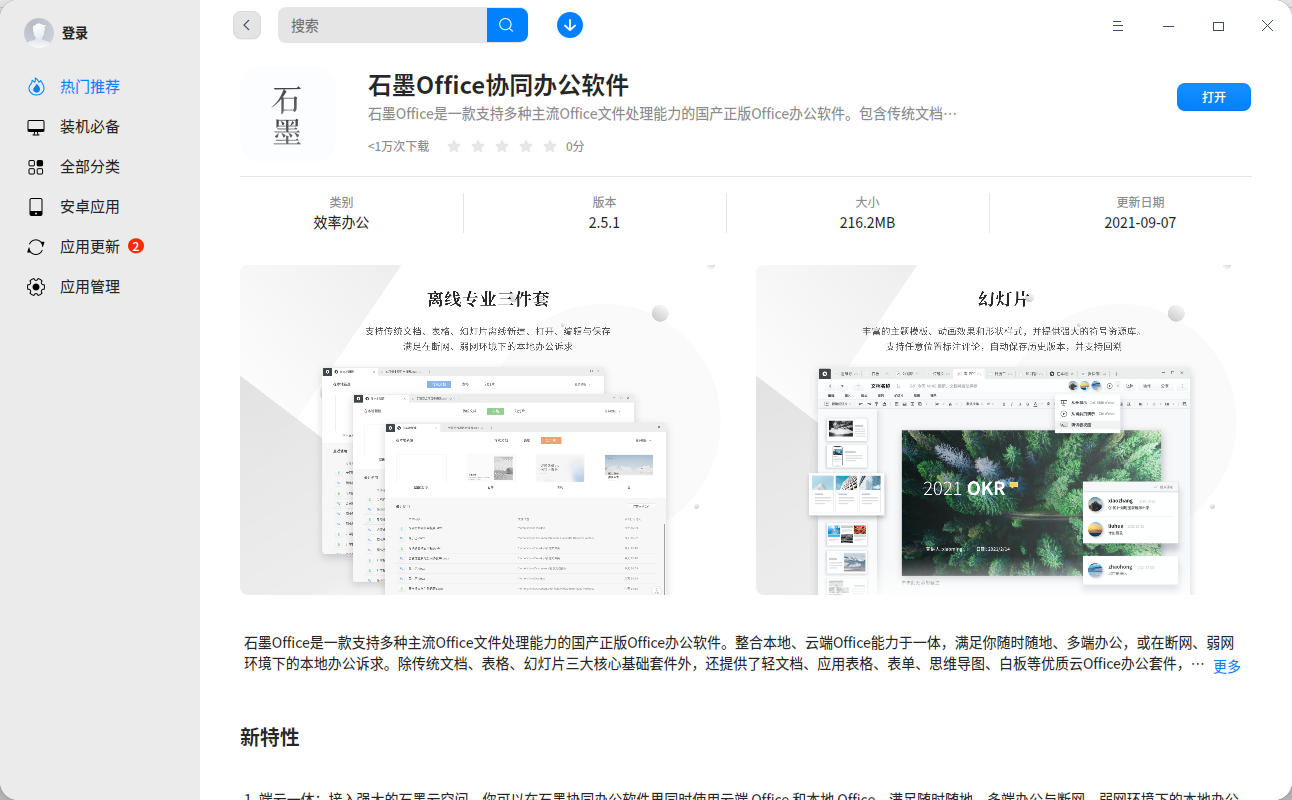Viewport: 1292px width, 800px height.
Task: Rate the app four stars
Action: (x=526, y=146)
